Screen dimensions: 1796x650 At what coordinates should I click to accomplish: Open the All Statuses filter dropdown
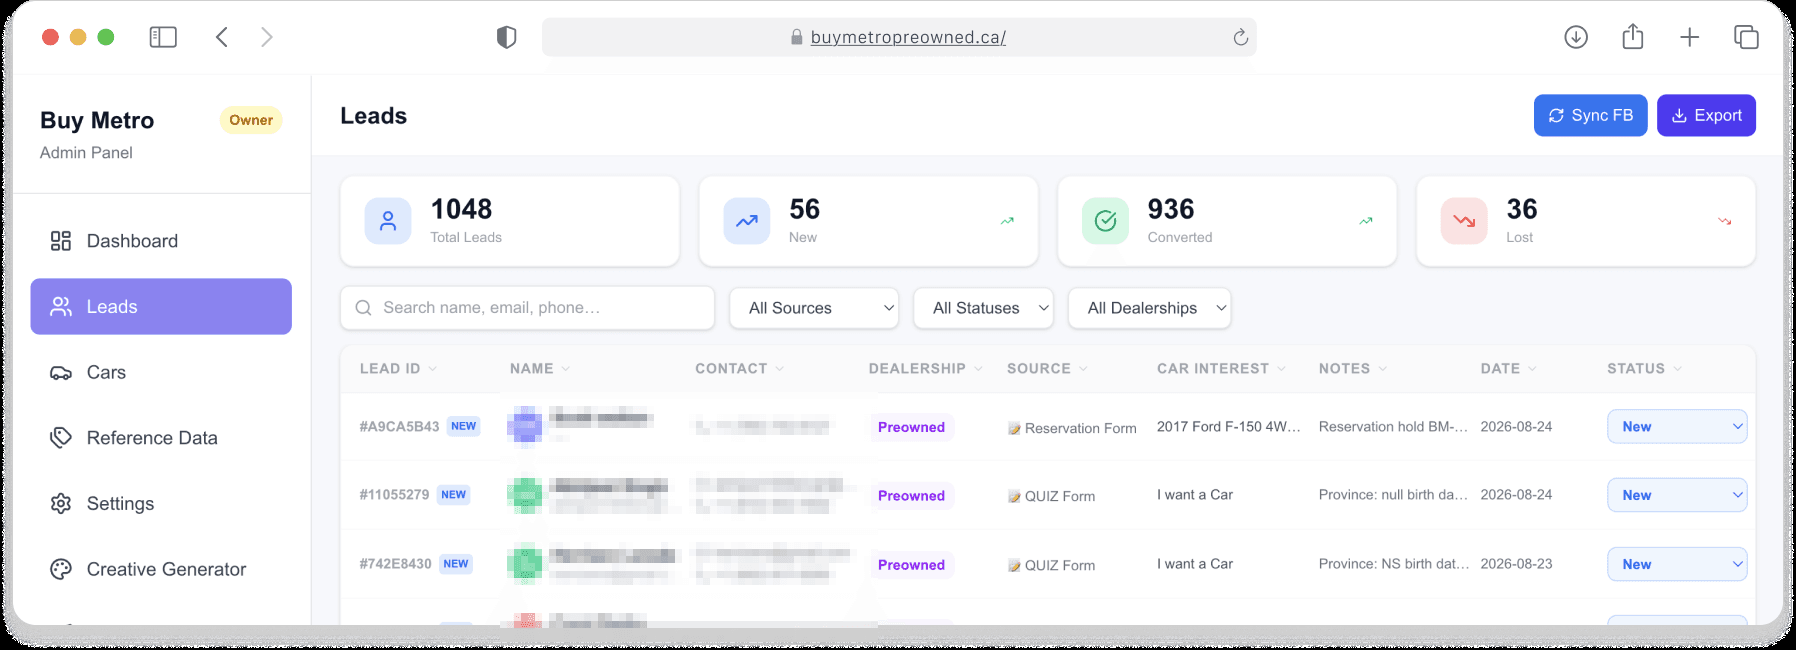point(983,308)
